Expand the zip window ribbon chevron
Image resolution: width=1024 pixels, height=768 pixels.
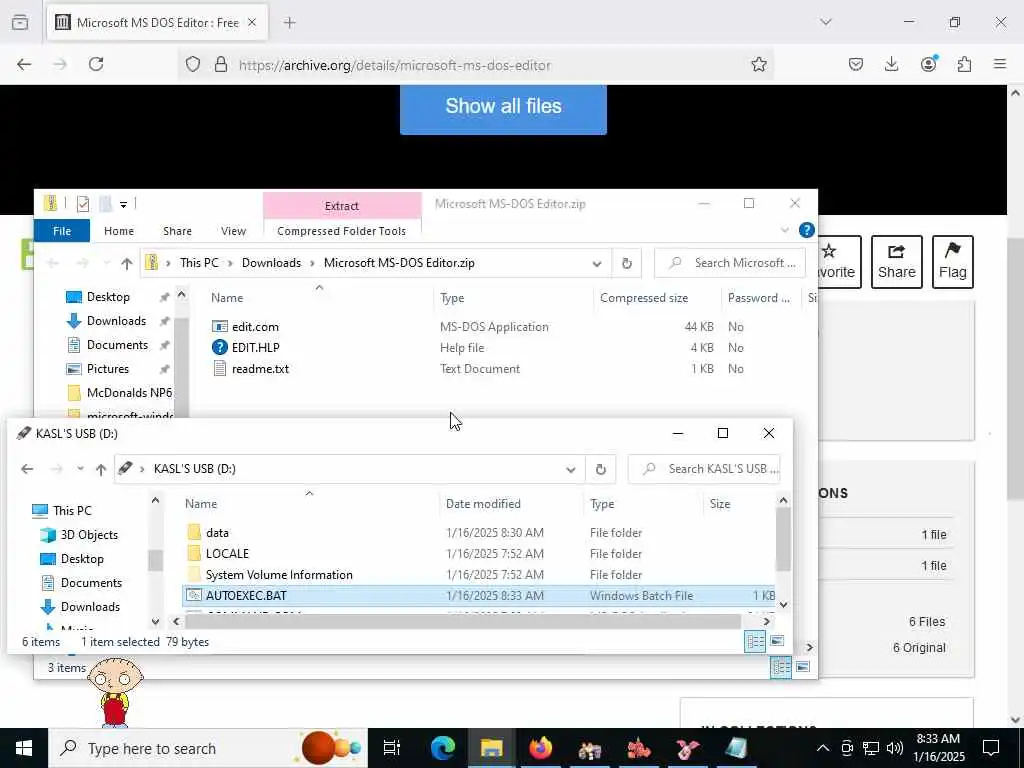pyautogui.click(x=784, y=230)
